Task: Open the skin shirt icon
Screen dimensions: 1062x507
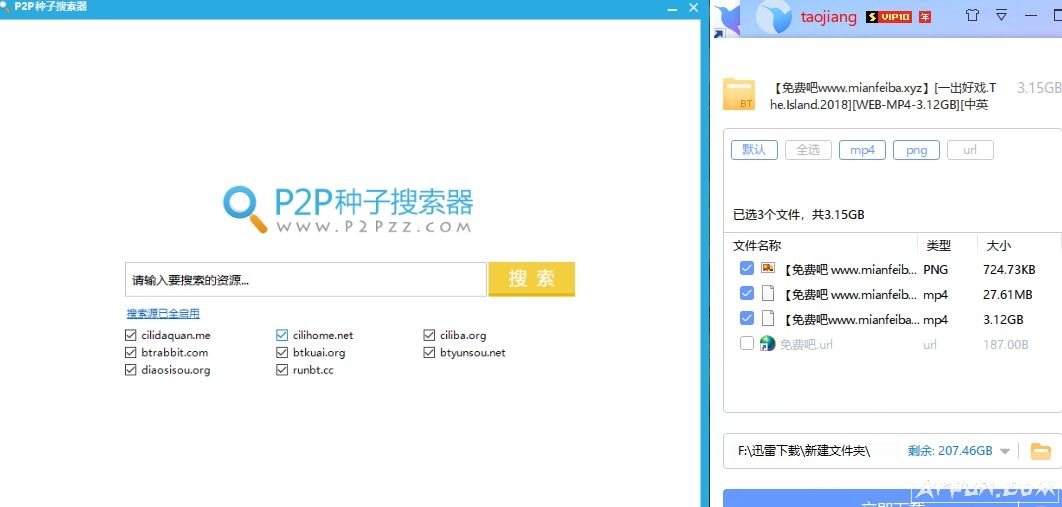Action: (972, 16)
